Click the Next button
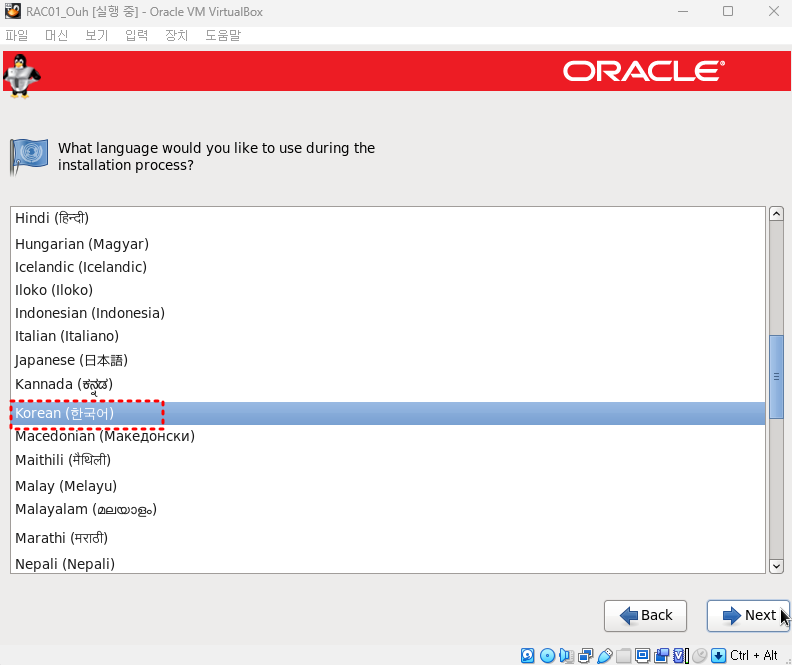The image size is (792, 665). click(748, 616)
